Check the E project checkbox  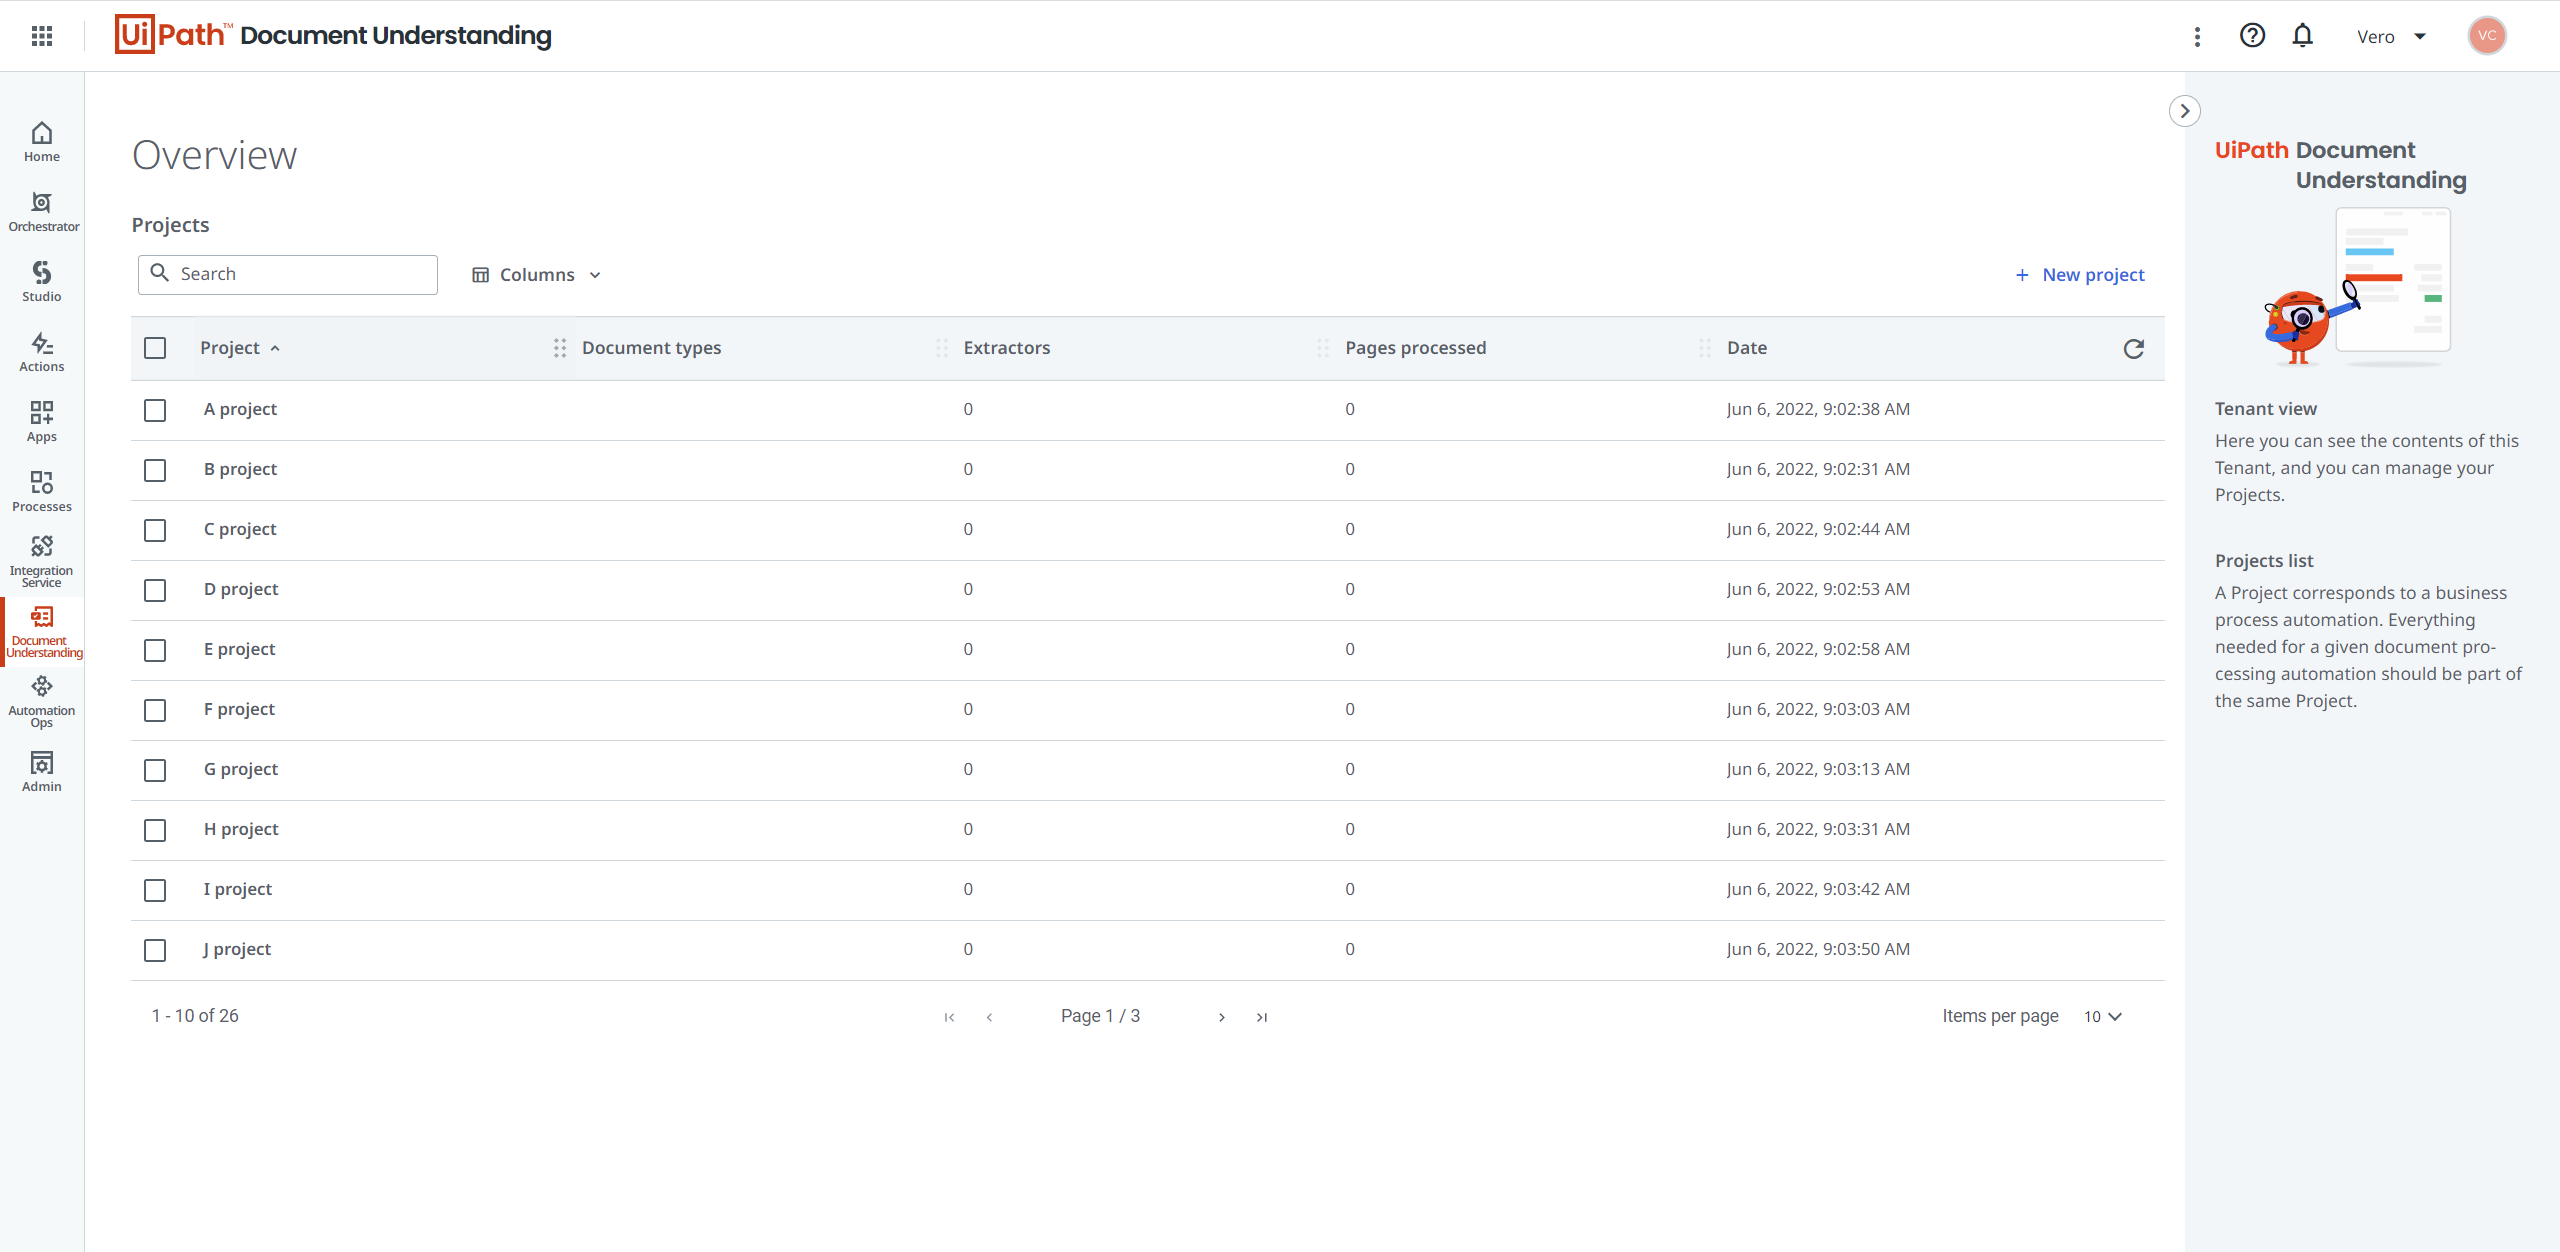155,650
